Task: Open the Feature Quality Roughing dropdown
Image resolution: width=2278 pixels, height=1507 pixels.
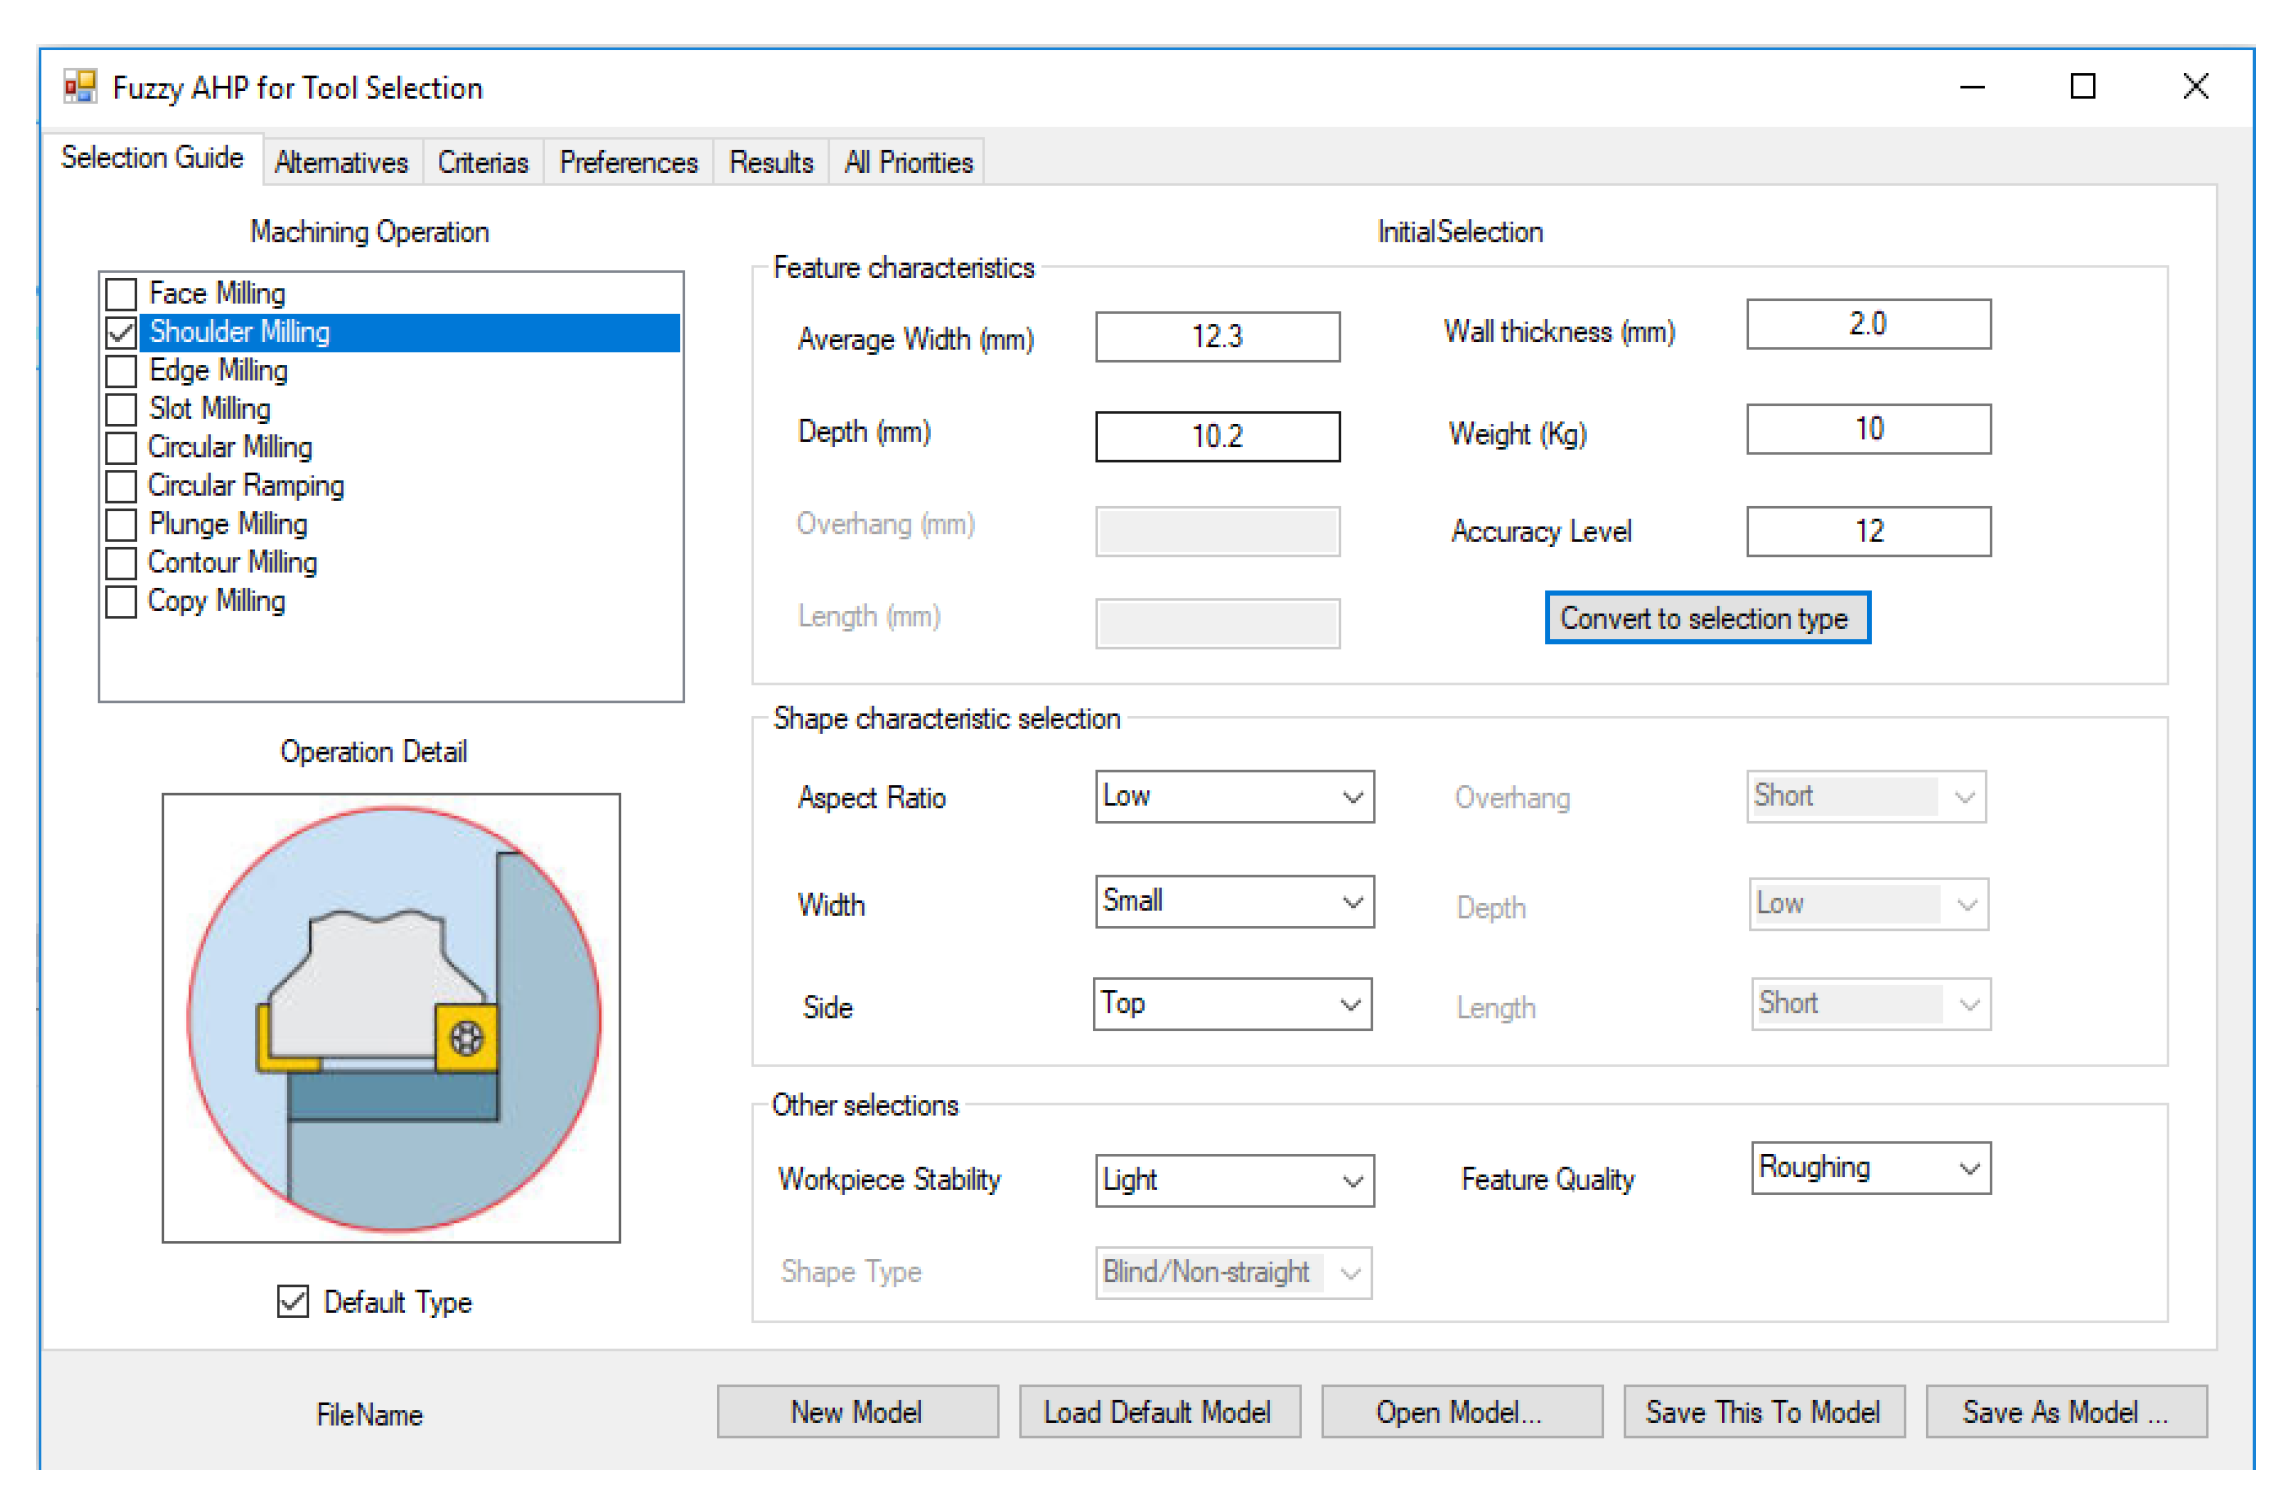Action: (1967, 1167)
